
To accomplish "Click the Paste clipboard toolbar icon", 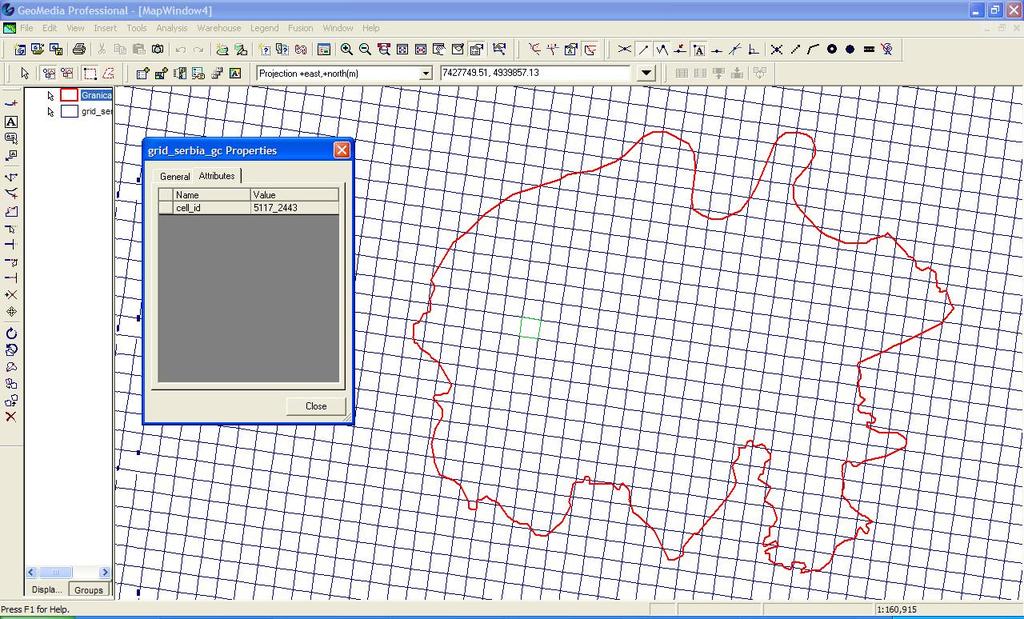I will point(138,49).
